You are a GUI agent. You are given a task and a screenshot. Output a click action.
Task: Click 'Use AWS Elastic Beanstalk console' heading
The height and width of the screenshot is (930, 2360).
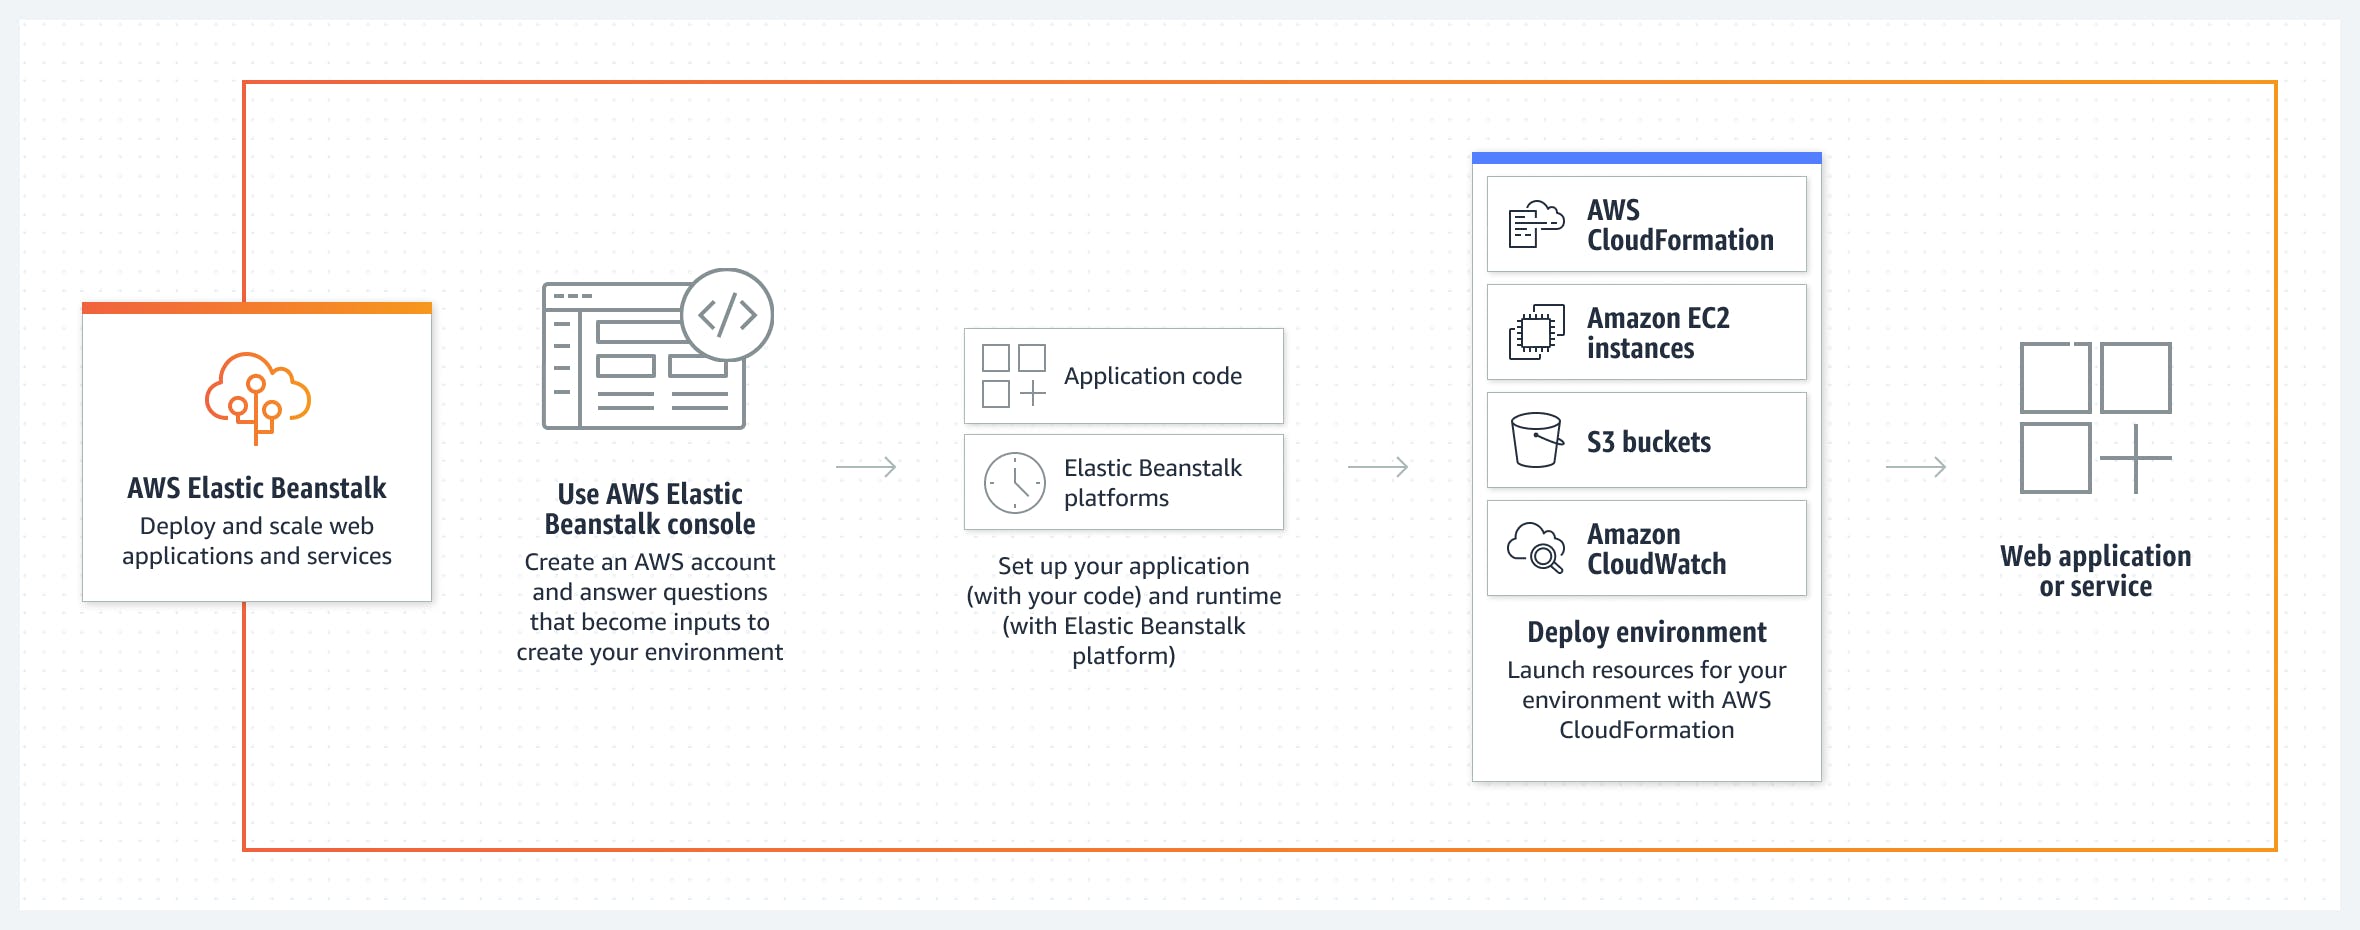coord(650,509)
